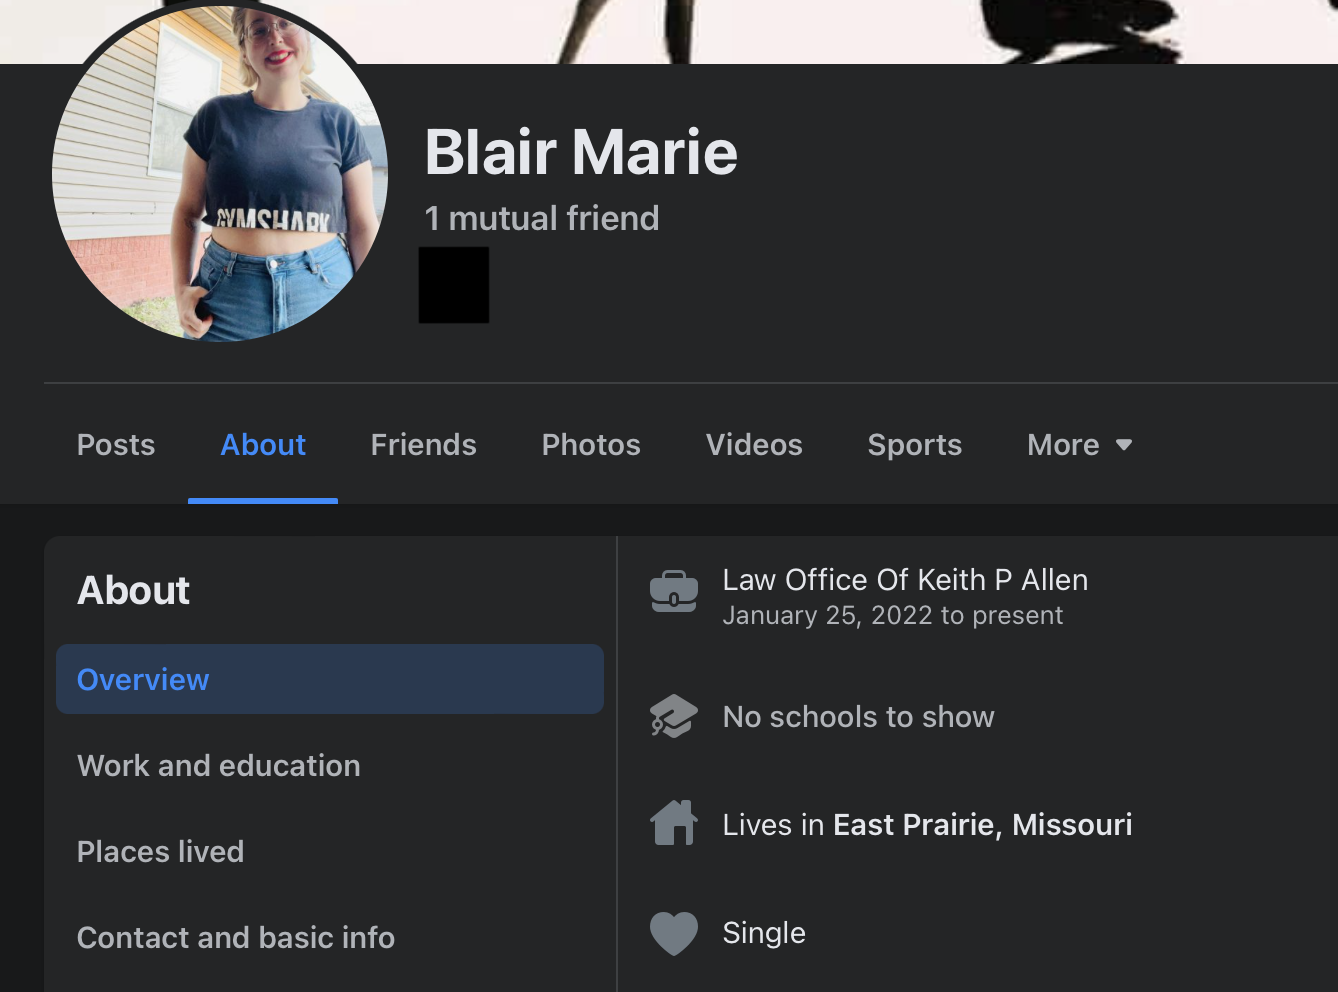
Task: Click the briefcase workplace icon
Action: [673, 590]
